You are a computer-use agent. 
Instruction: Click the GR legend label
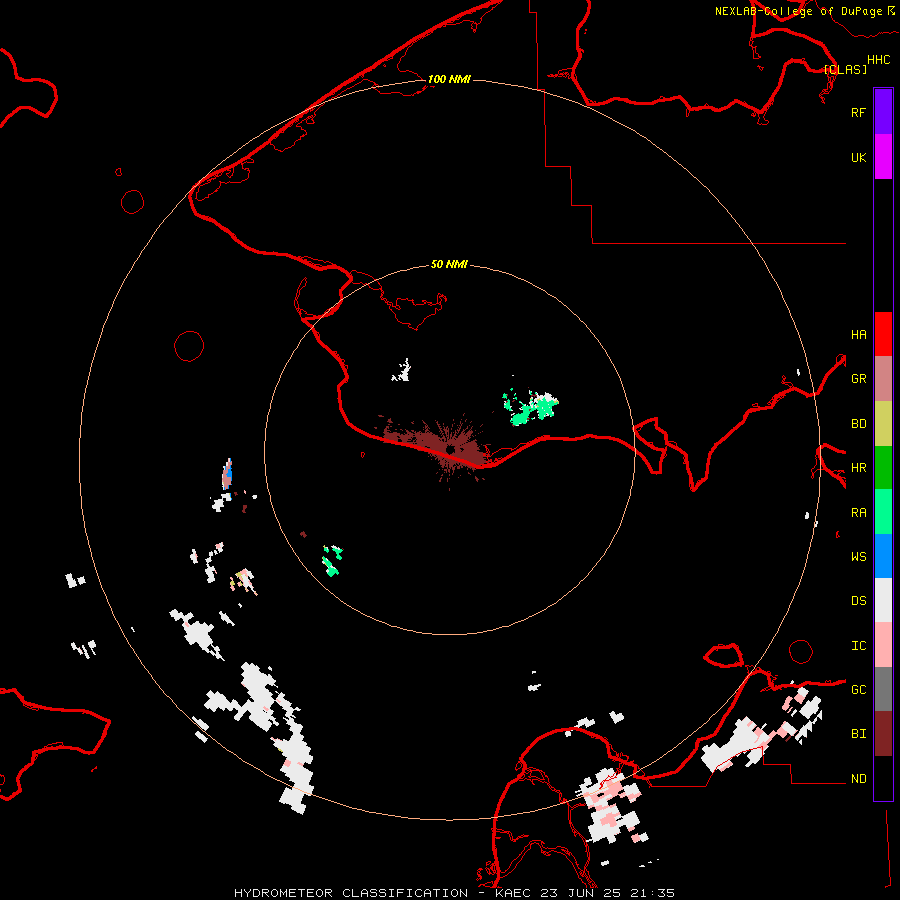(858, 378)
